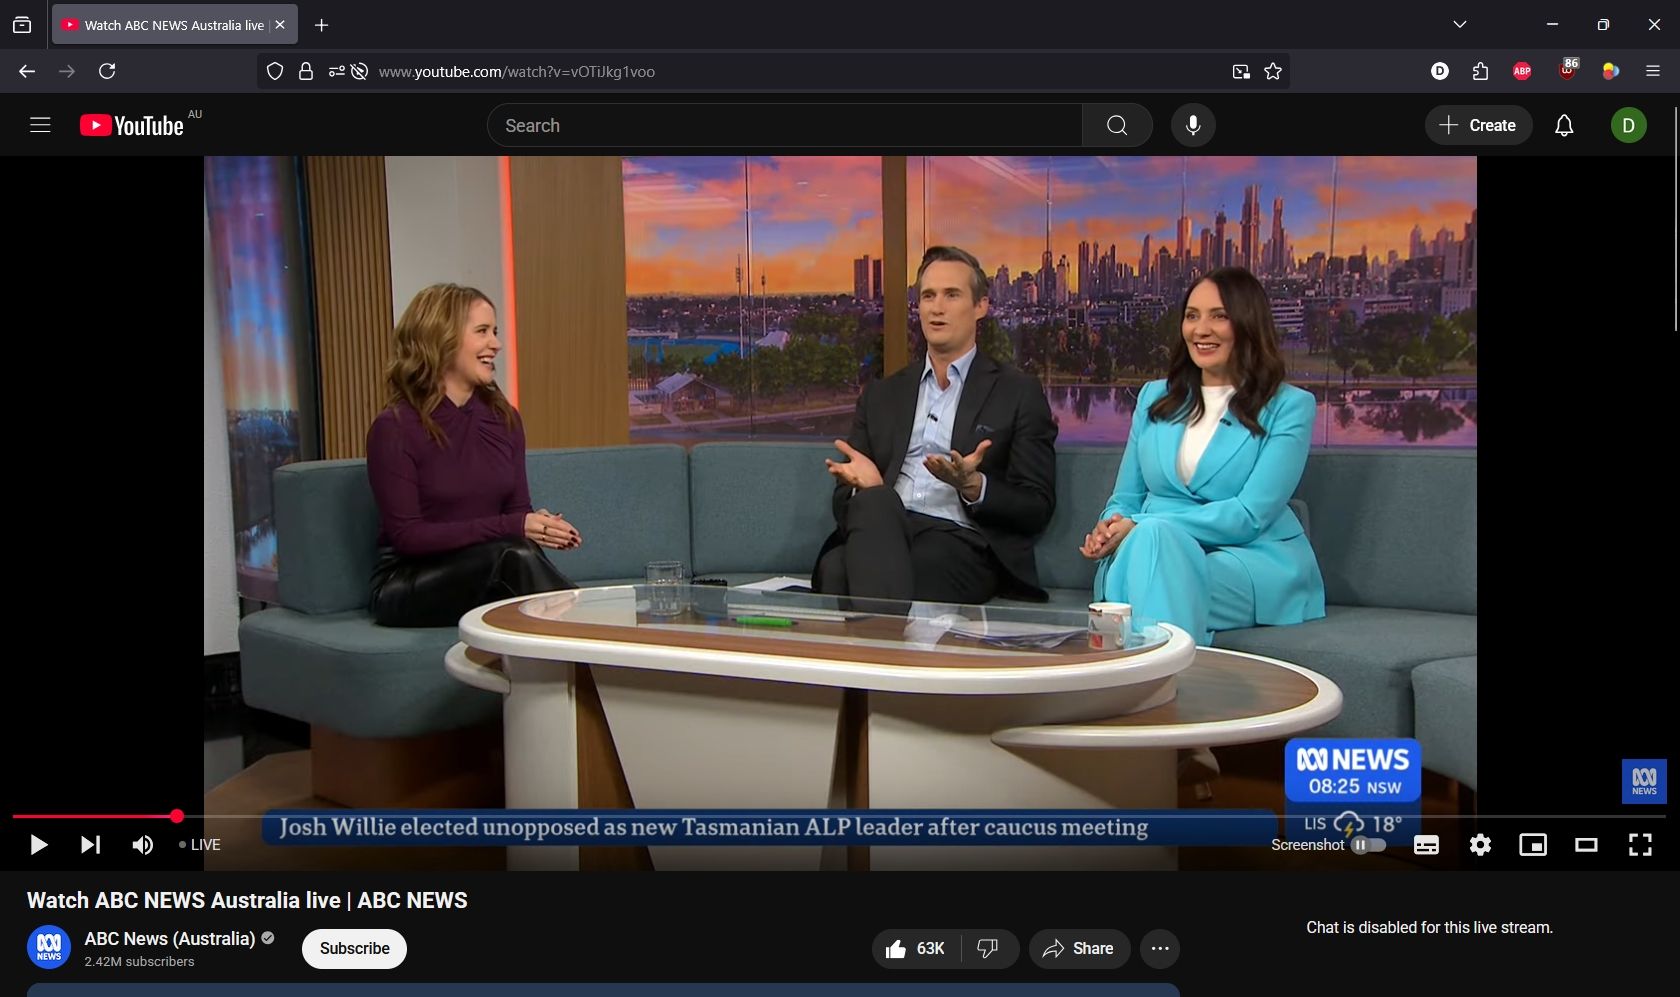Enter fullscreen mode on the video
The width and height of the screenshot is (1680, 997).
(1640, 845)
